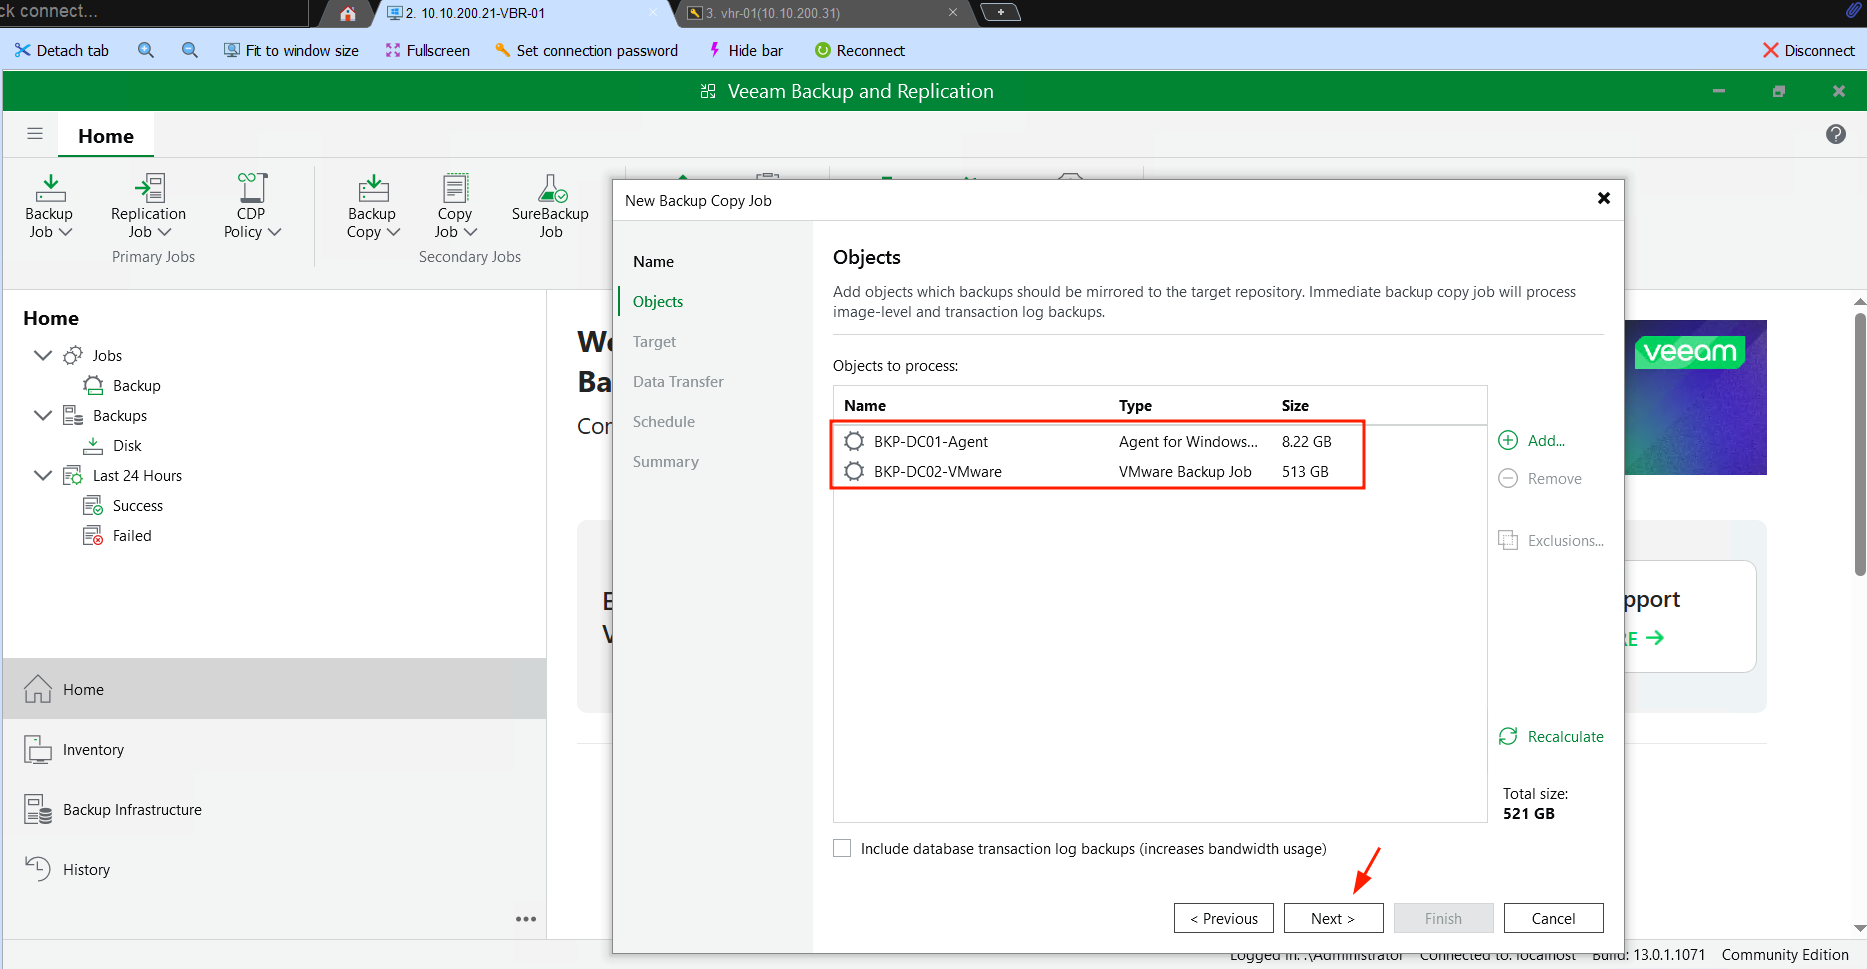
Task: Click the Backup Copy ribbon icon
Action: pos(373,188)
